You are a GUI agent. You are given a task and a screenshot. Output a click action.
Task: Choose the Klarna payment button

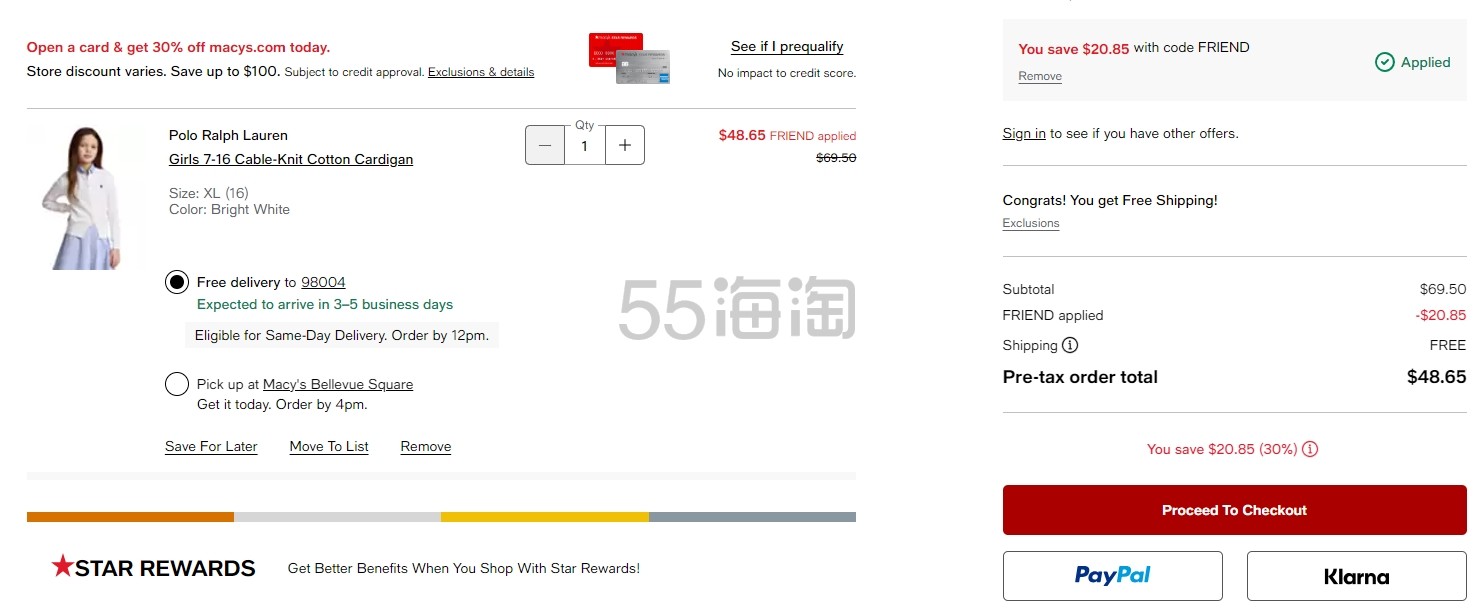coord(1356,576)
